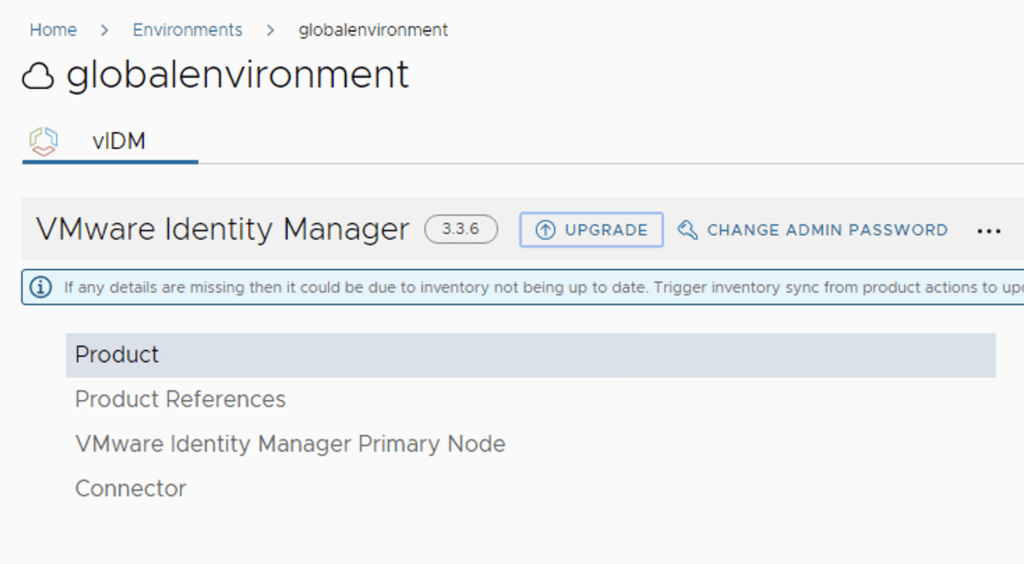Screen dimensions: 1024x564
Task: Click the cloud icon beside globalenvironment heading
Action: click(38, 76)
